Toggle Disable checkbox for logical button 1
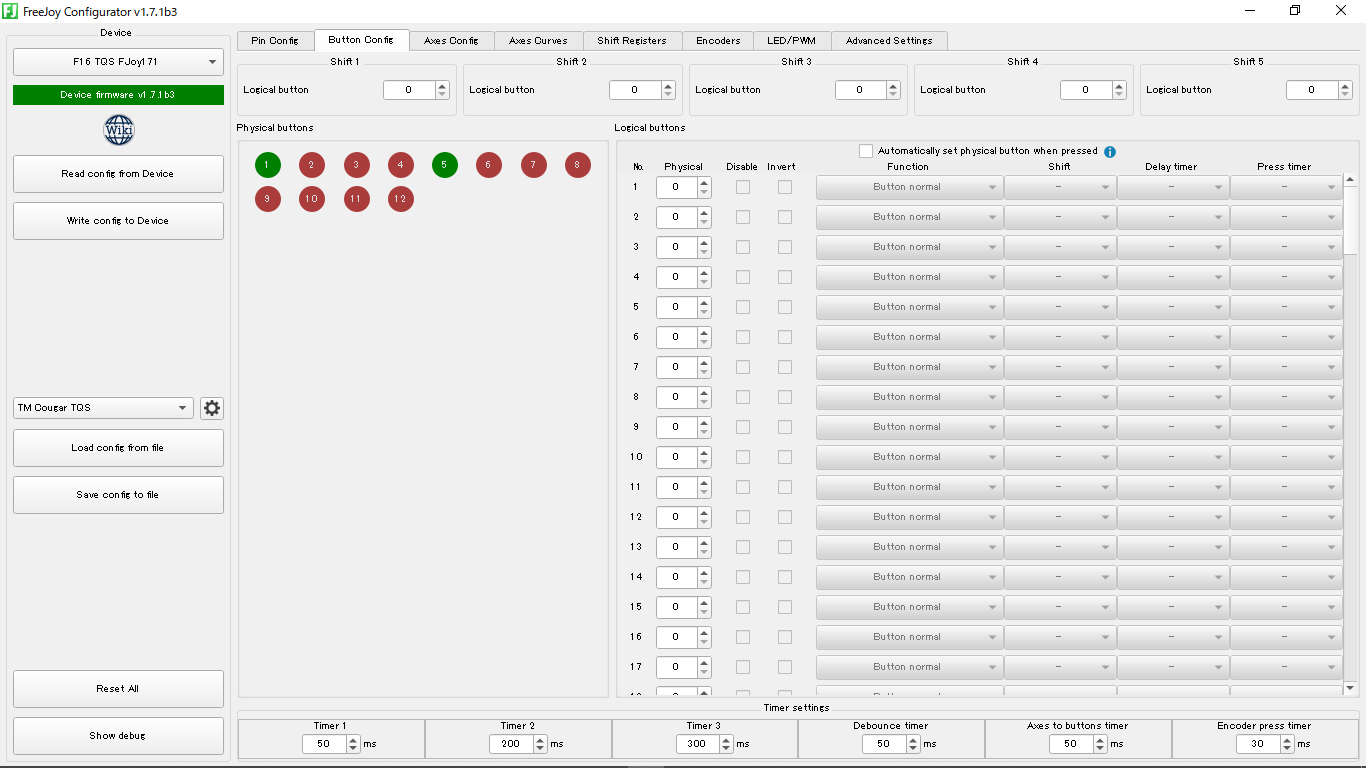This screenshot has width=1366, height=768. click(742, 187)
